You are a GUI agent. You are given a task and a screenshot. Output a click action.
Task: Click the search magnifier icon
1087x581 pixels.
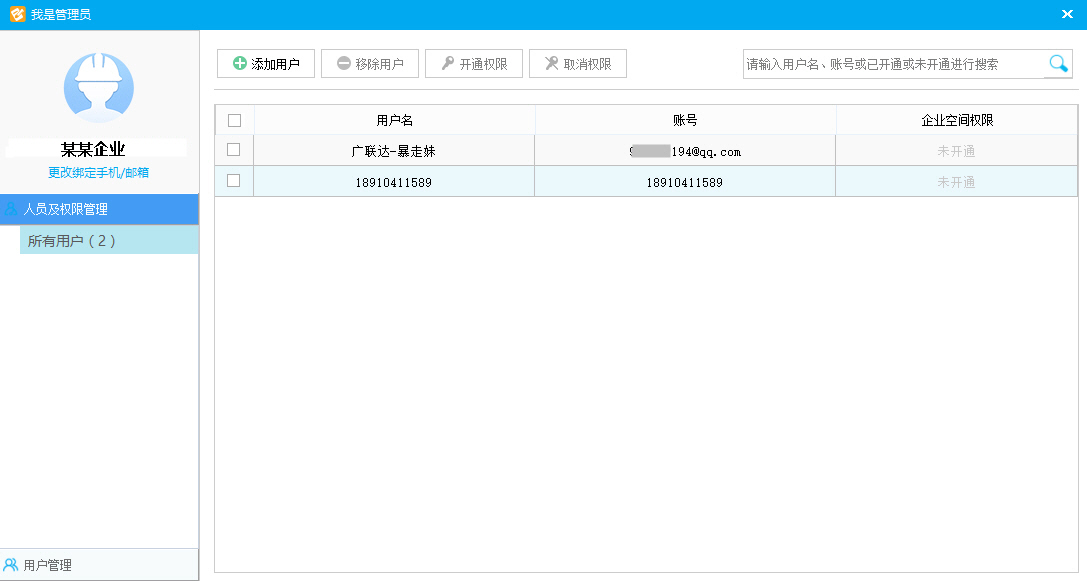tap(1058, 64)
